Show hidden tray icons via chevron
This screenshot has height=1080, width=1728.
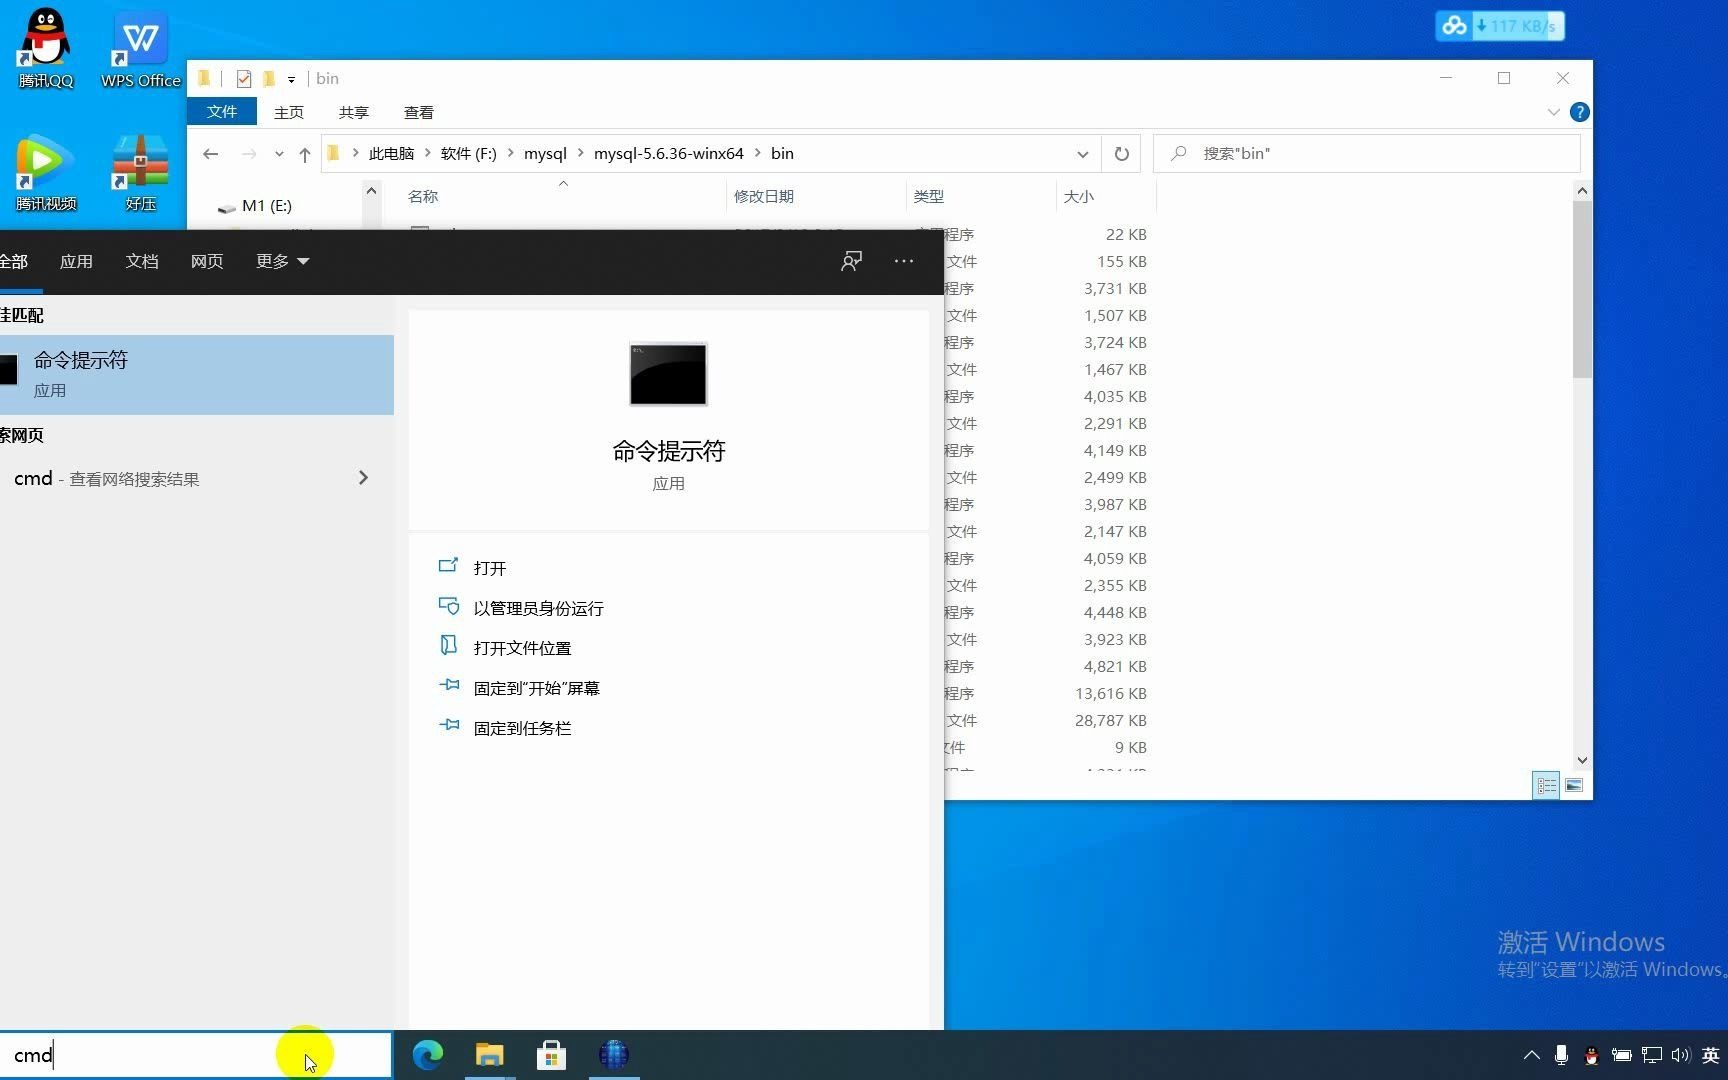pos(1531,1055)
